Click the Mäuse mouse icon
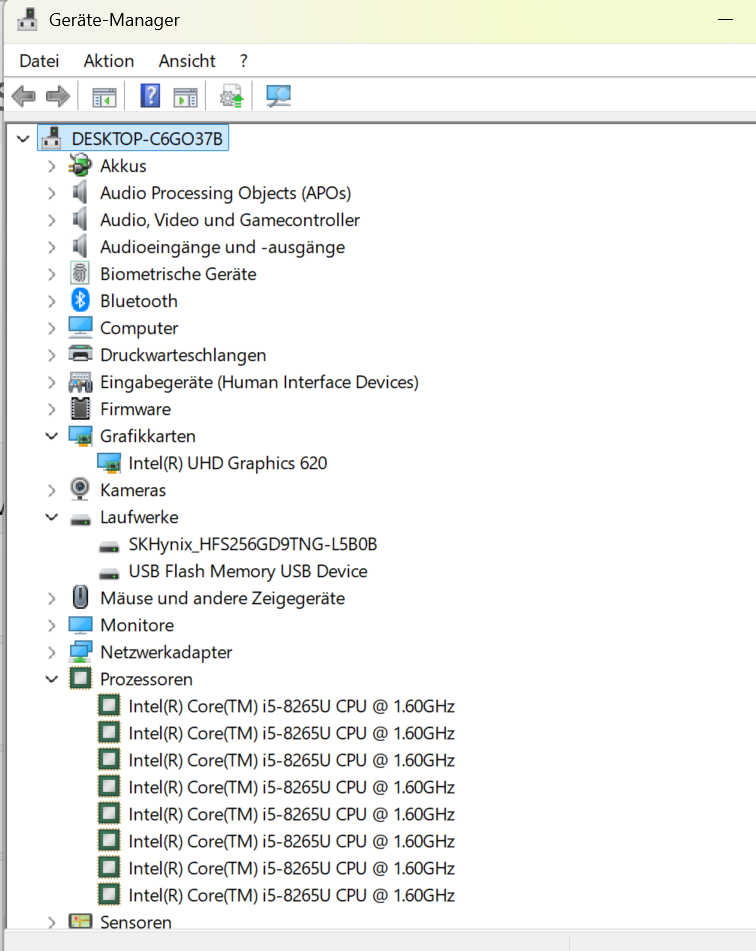Image resolution: width=756 pixels, height=951 pixels. 80,597
